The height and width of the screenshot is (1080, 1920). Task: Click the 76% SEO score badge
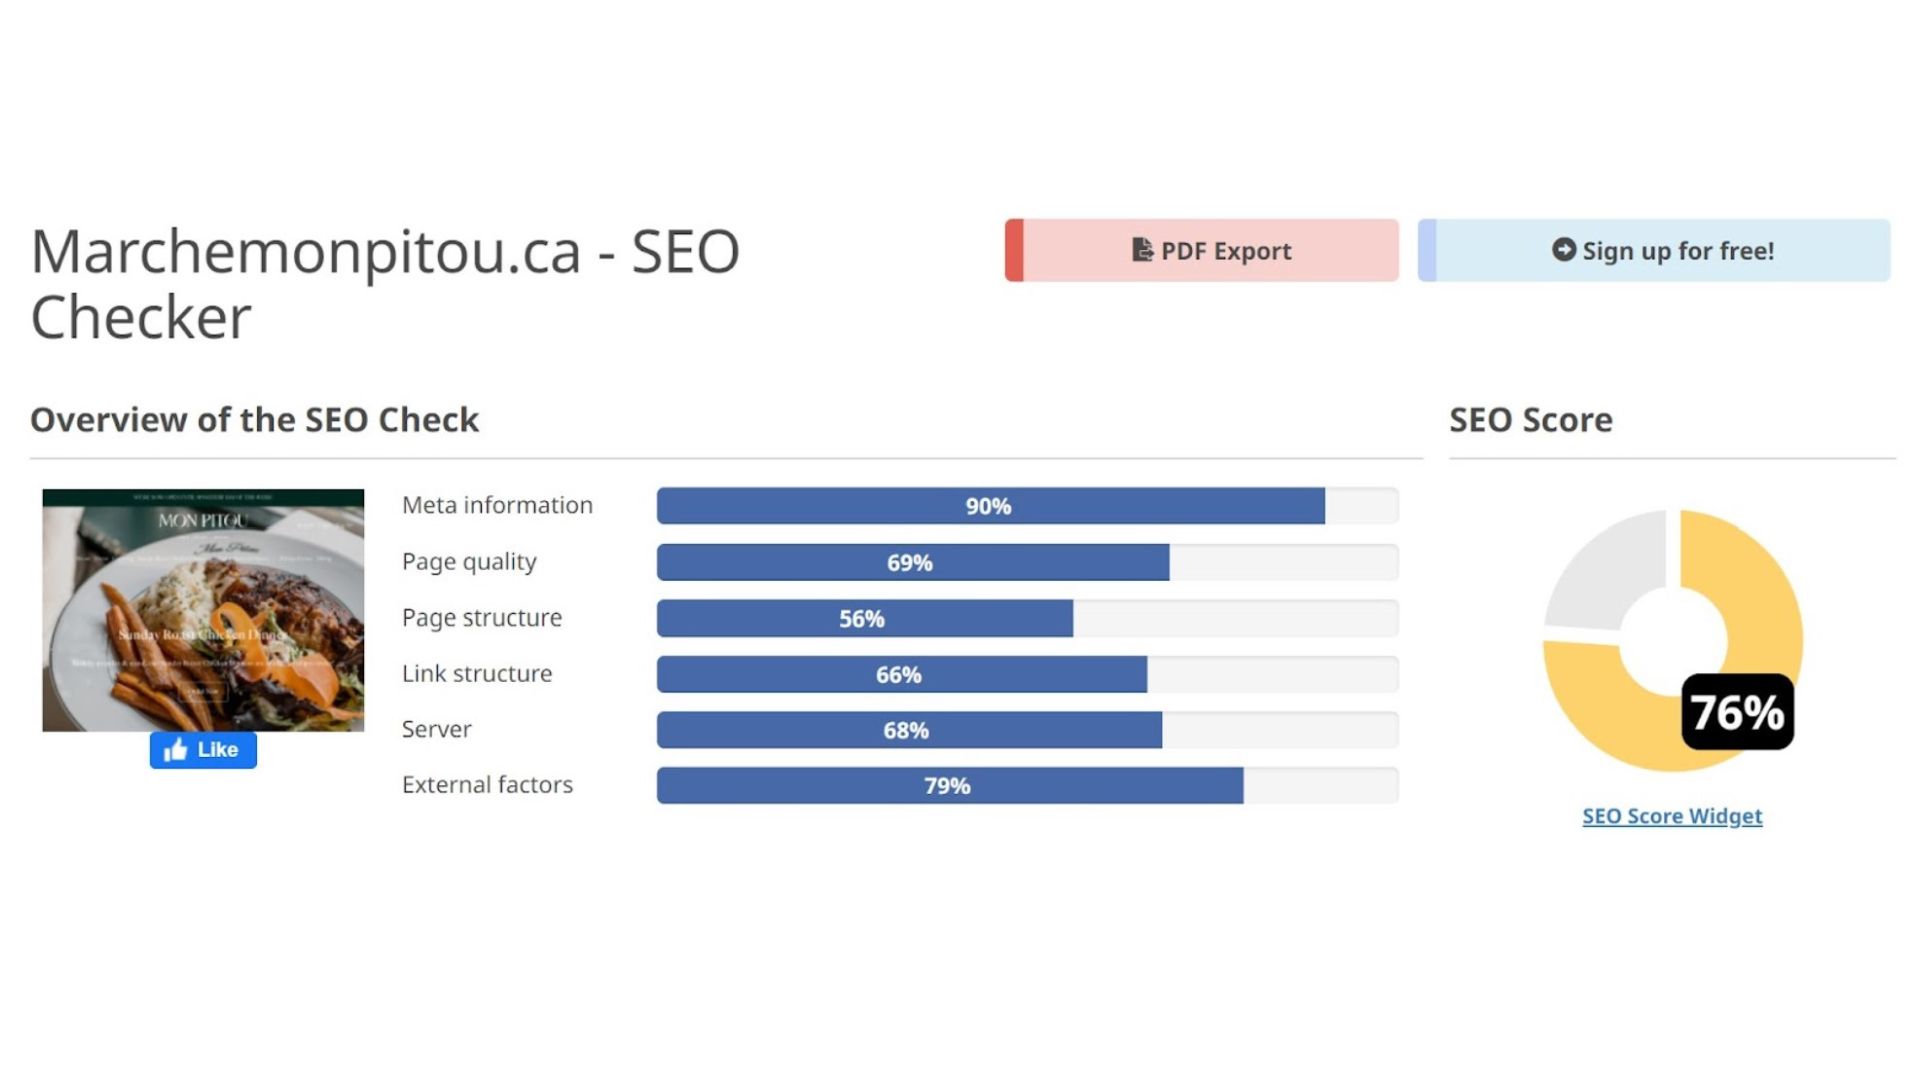point(1737,712)
